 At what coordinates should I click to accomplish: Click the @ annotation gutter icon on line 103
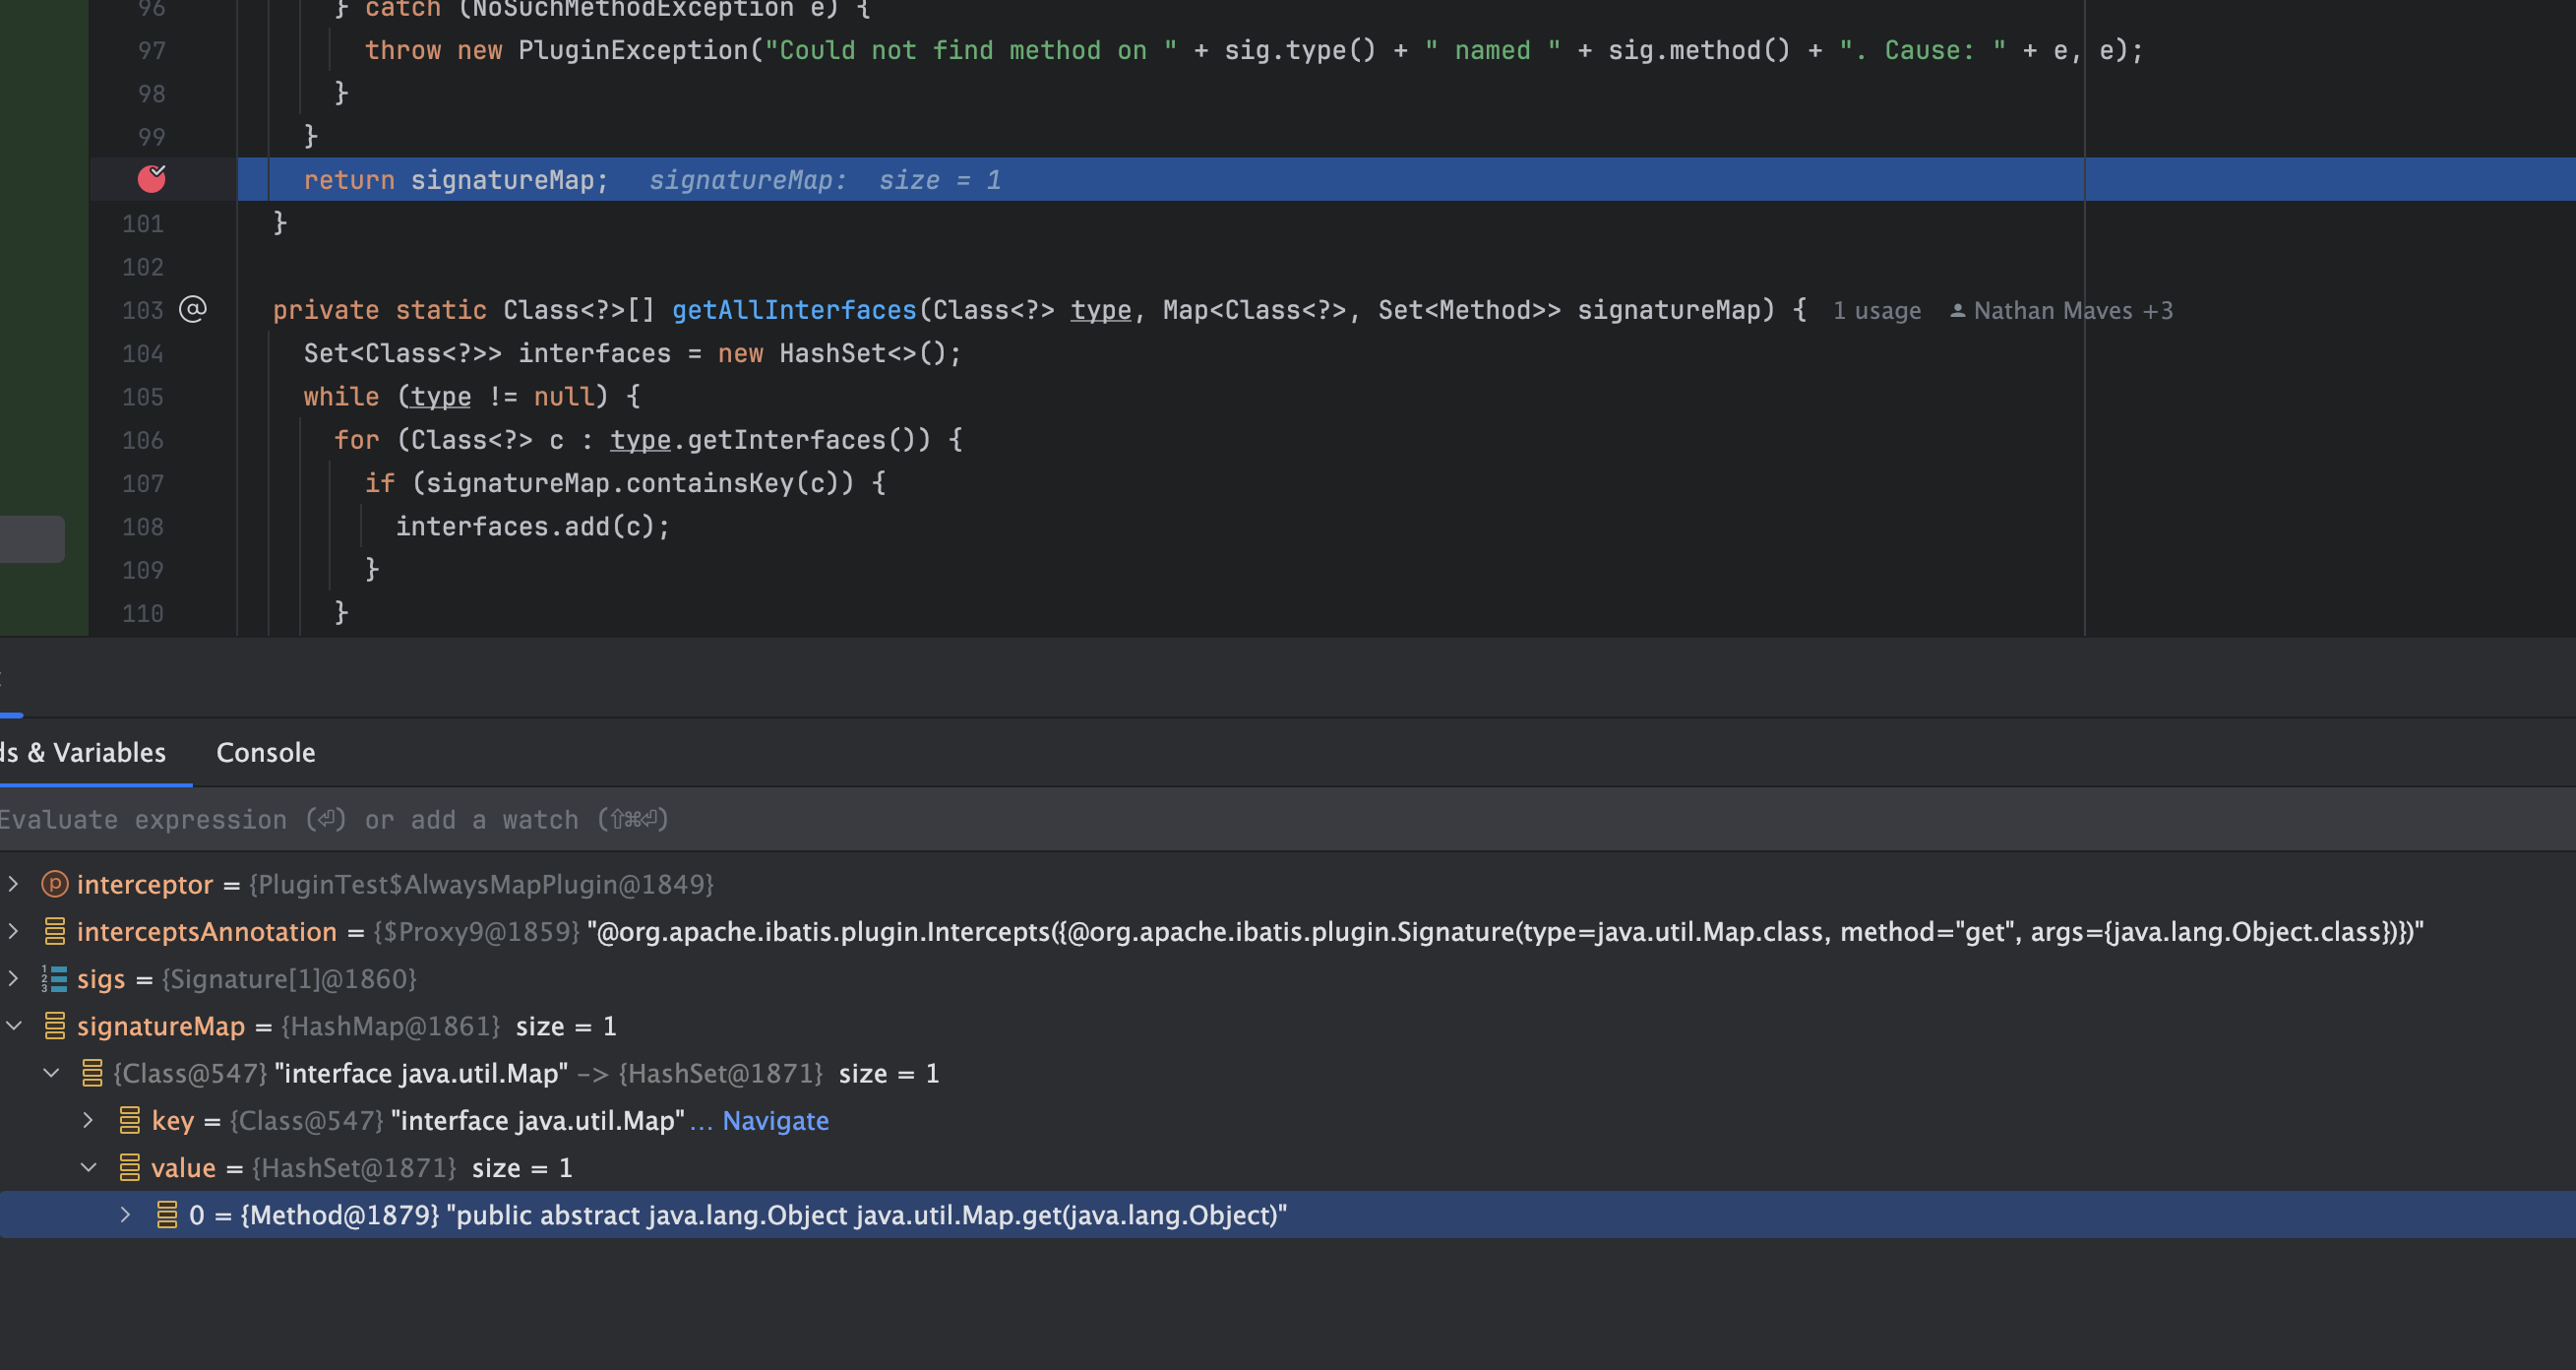tap(192, 309)
